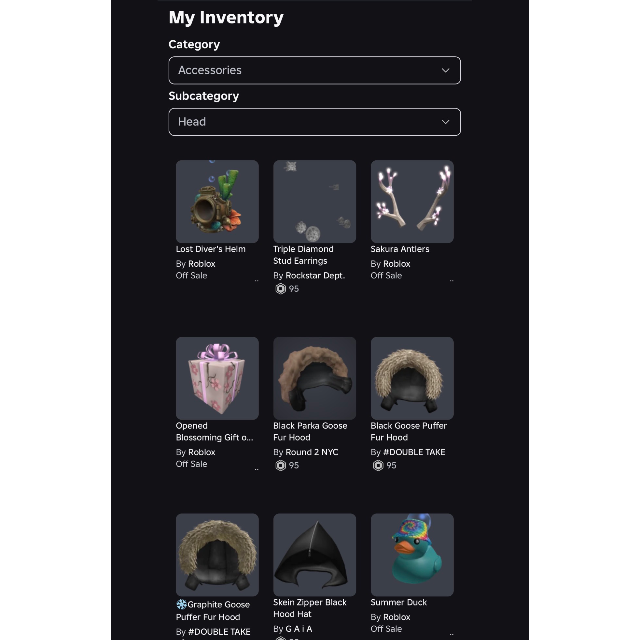
Task: Open the Graphite Goose Puffer Fur Hood image
Action: click(x=217, y=555)
